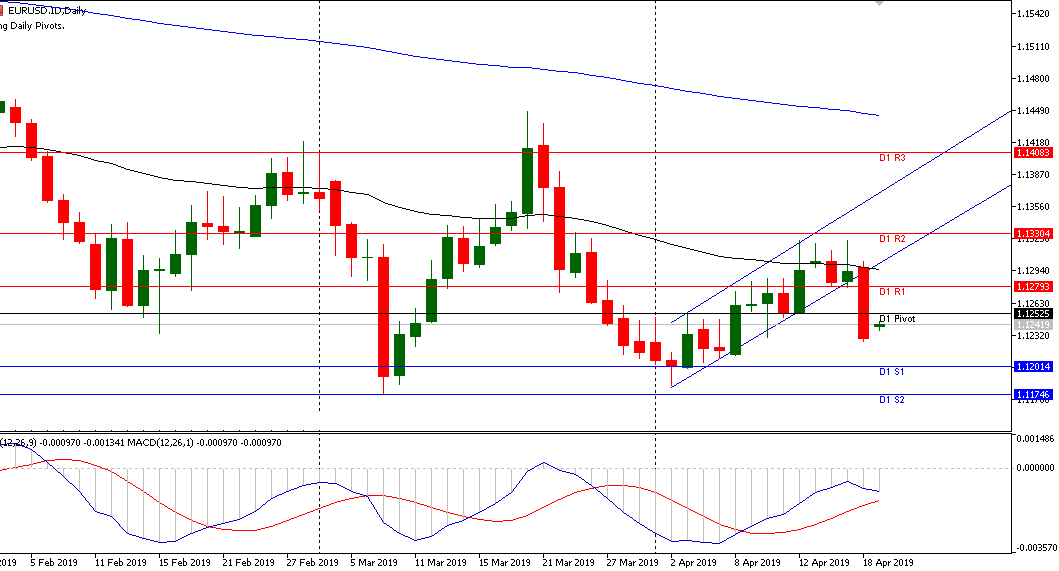Viewport: 1059px width, 571px height.
Task: Click the 5 Feb 2019 date label
Action: tap(54, 563)
